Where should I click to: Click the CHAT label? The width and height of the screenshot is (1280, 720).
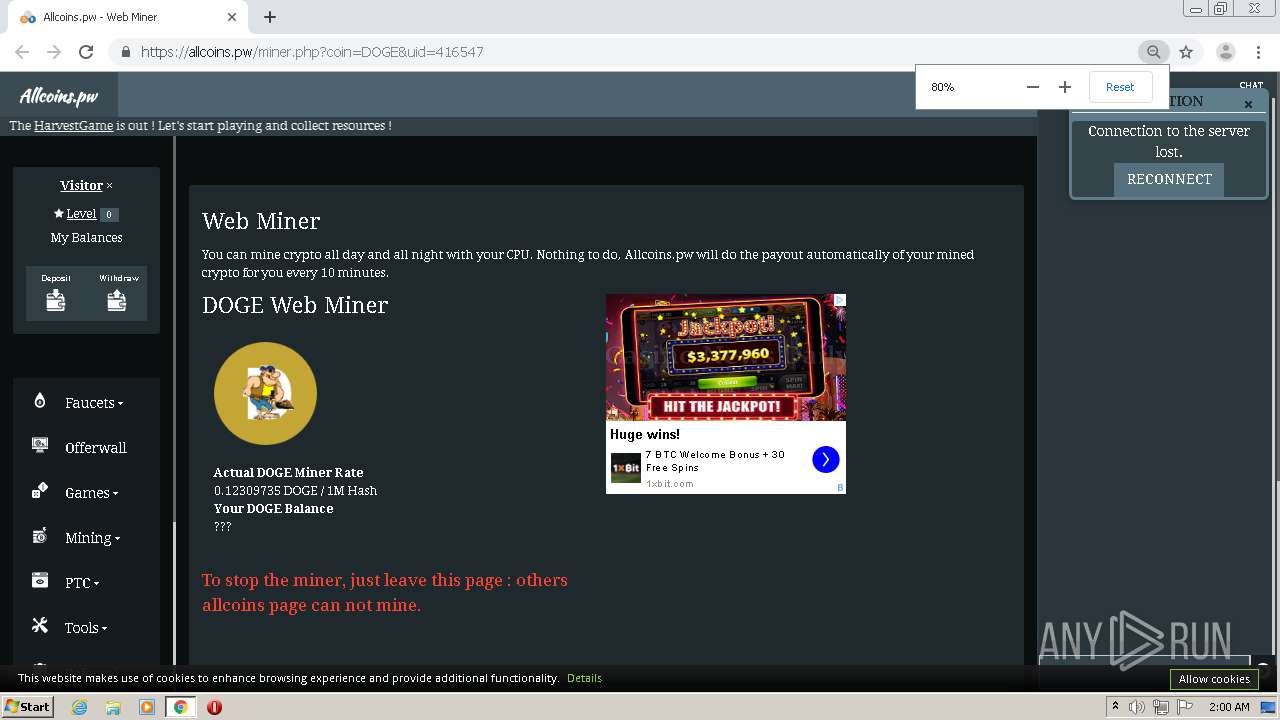pos(1251,86)
